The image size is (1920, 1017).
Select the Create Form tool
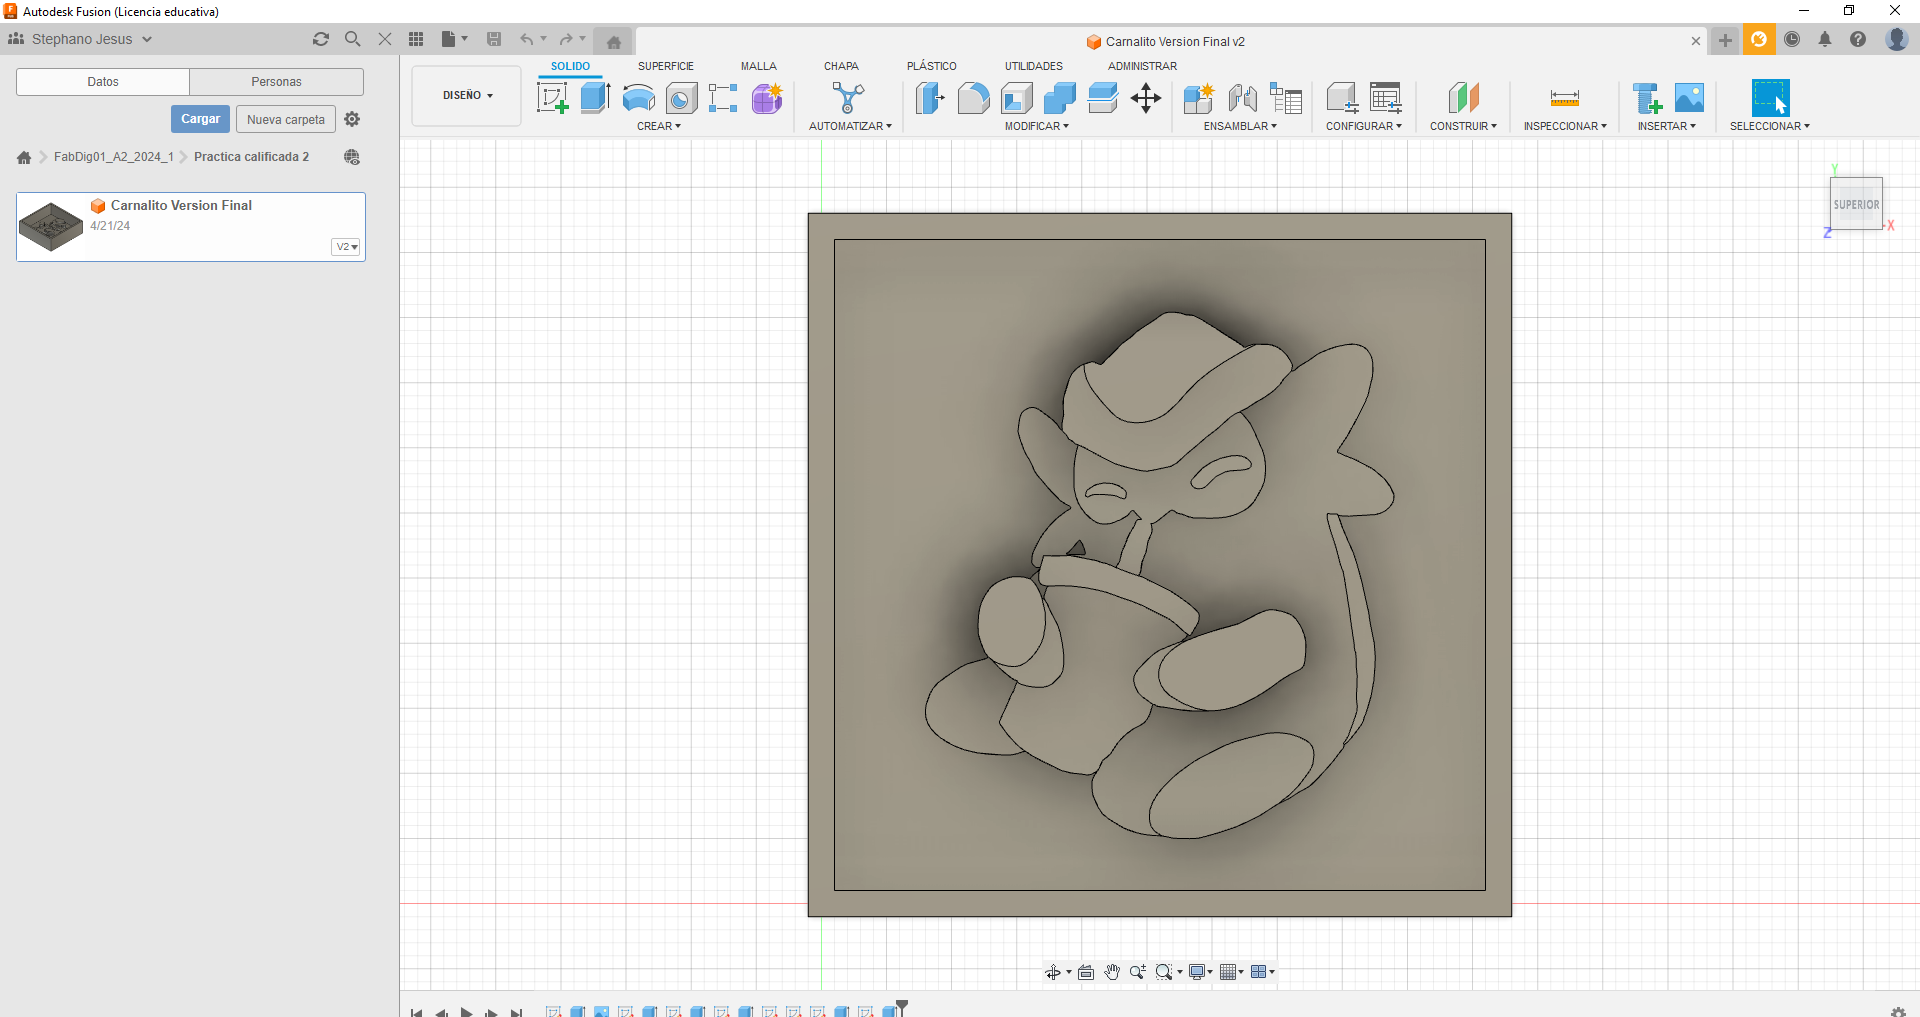point(767,98)
